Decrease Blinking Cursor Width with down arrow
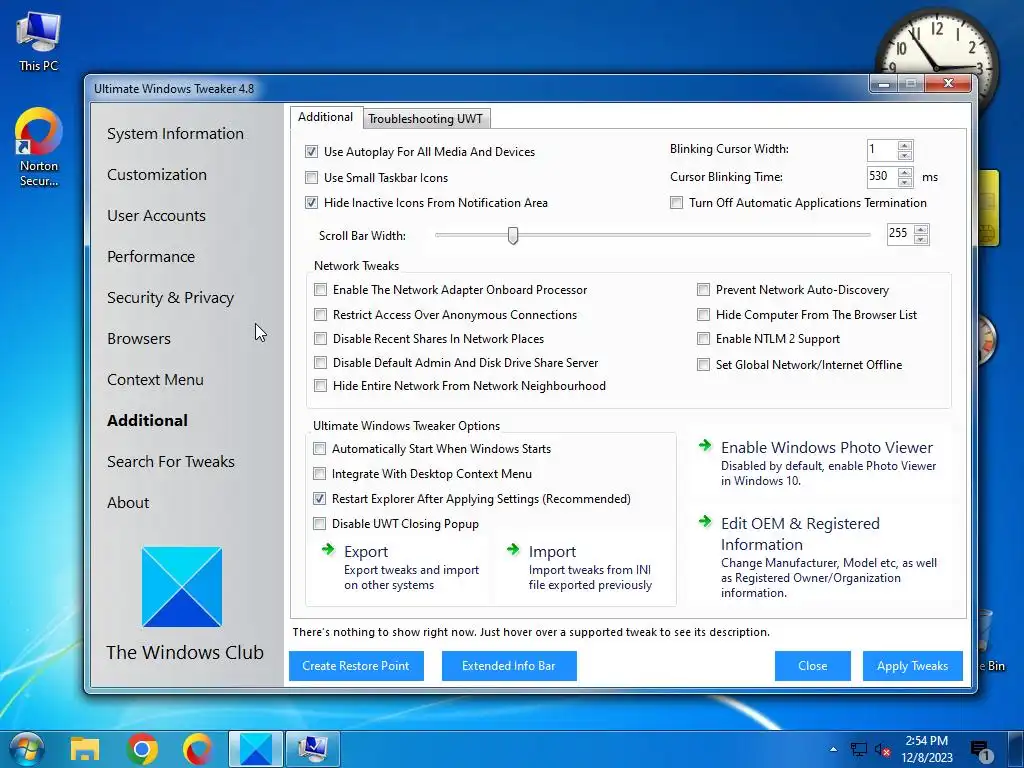The width and height of the screenshot is (1024, 768). point(904,155)
